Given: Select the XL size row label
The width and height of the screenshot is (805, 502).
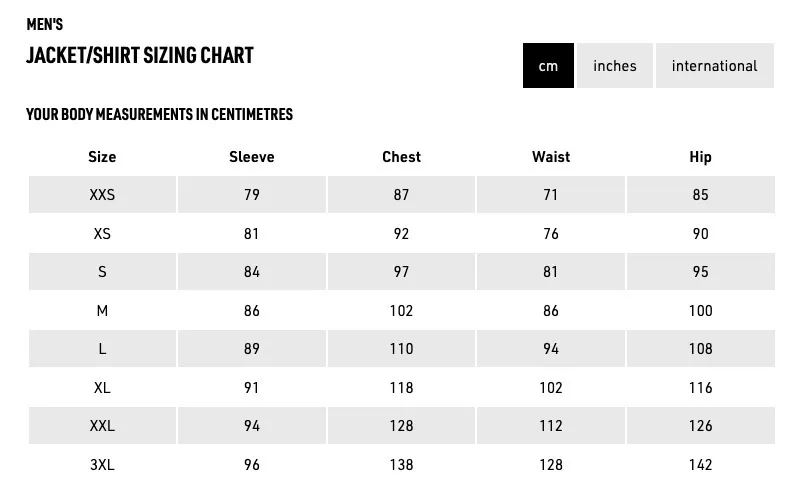Looking at the screenshot, I should click(x=102, y=388).
